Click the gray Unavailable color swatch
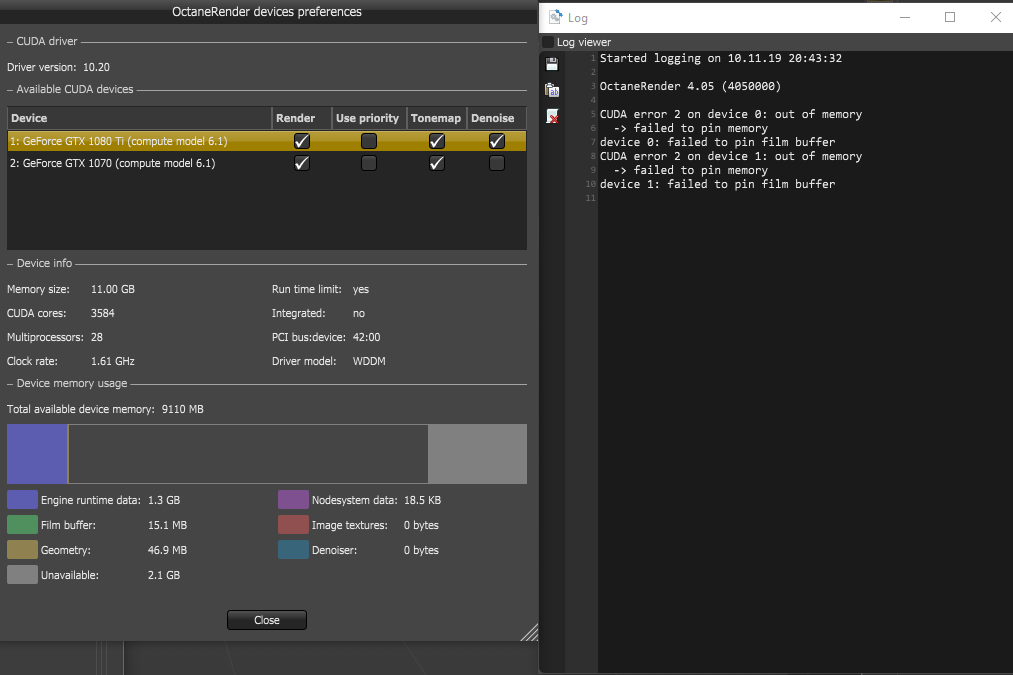 click(22, 575)
